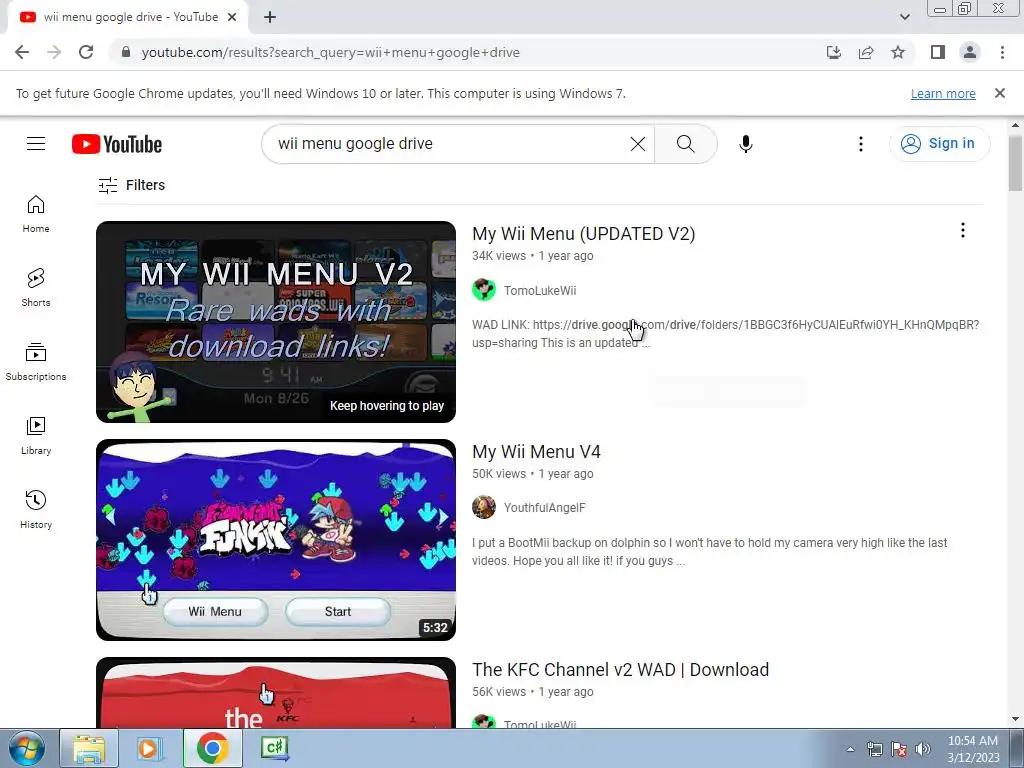The image size is (1024, 768).
Task: Open TomoLukeWii channel under first video
Action: pos(540,291)
